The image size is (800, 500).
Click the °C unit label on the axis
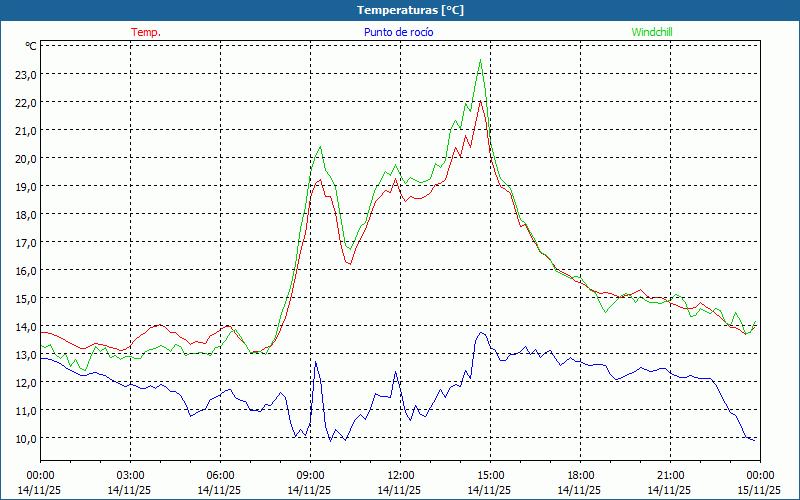(x=30, y=46)
